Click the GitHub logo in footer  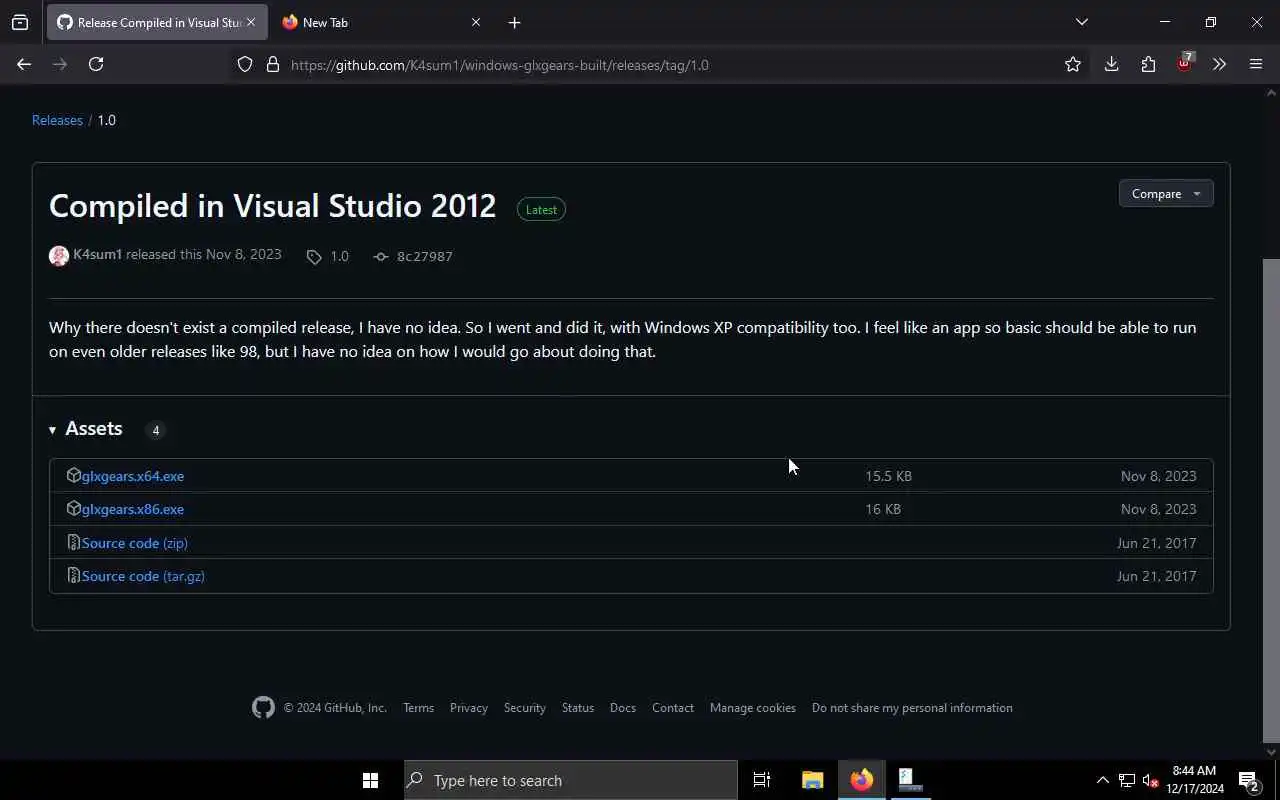point(263,707)
